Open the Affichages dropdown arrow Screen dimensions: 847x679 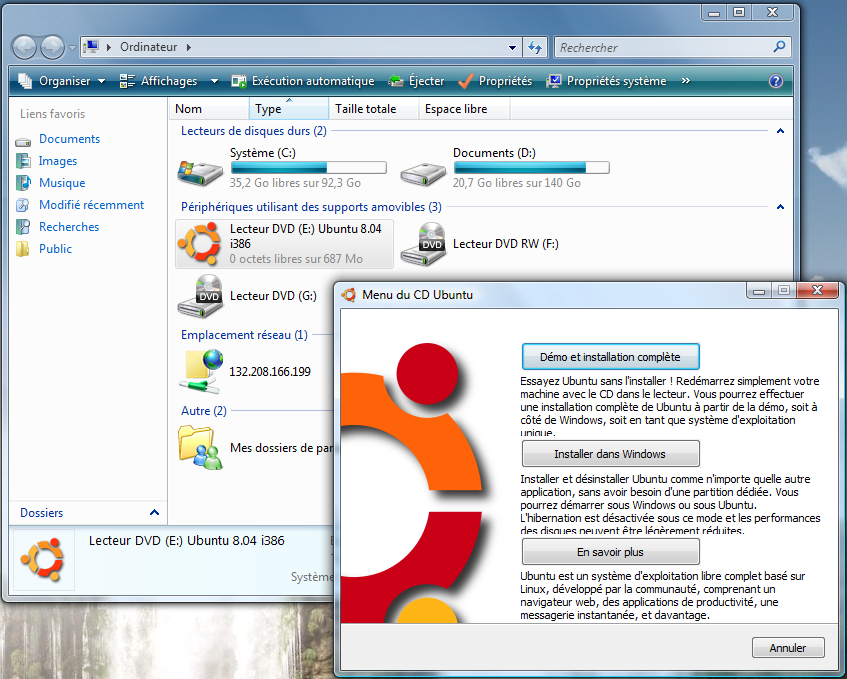214,81
